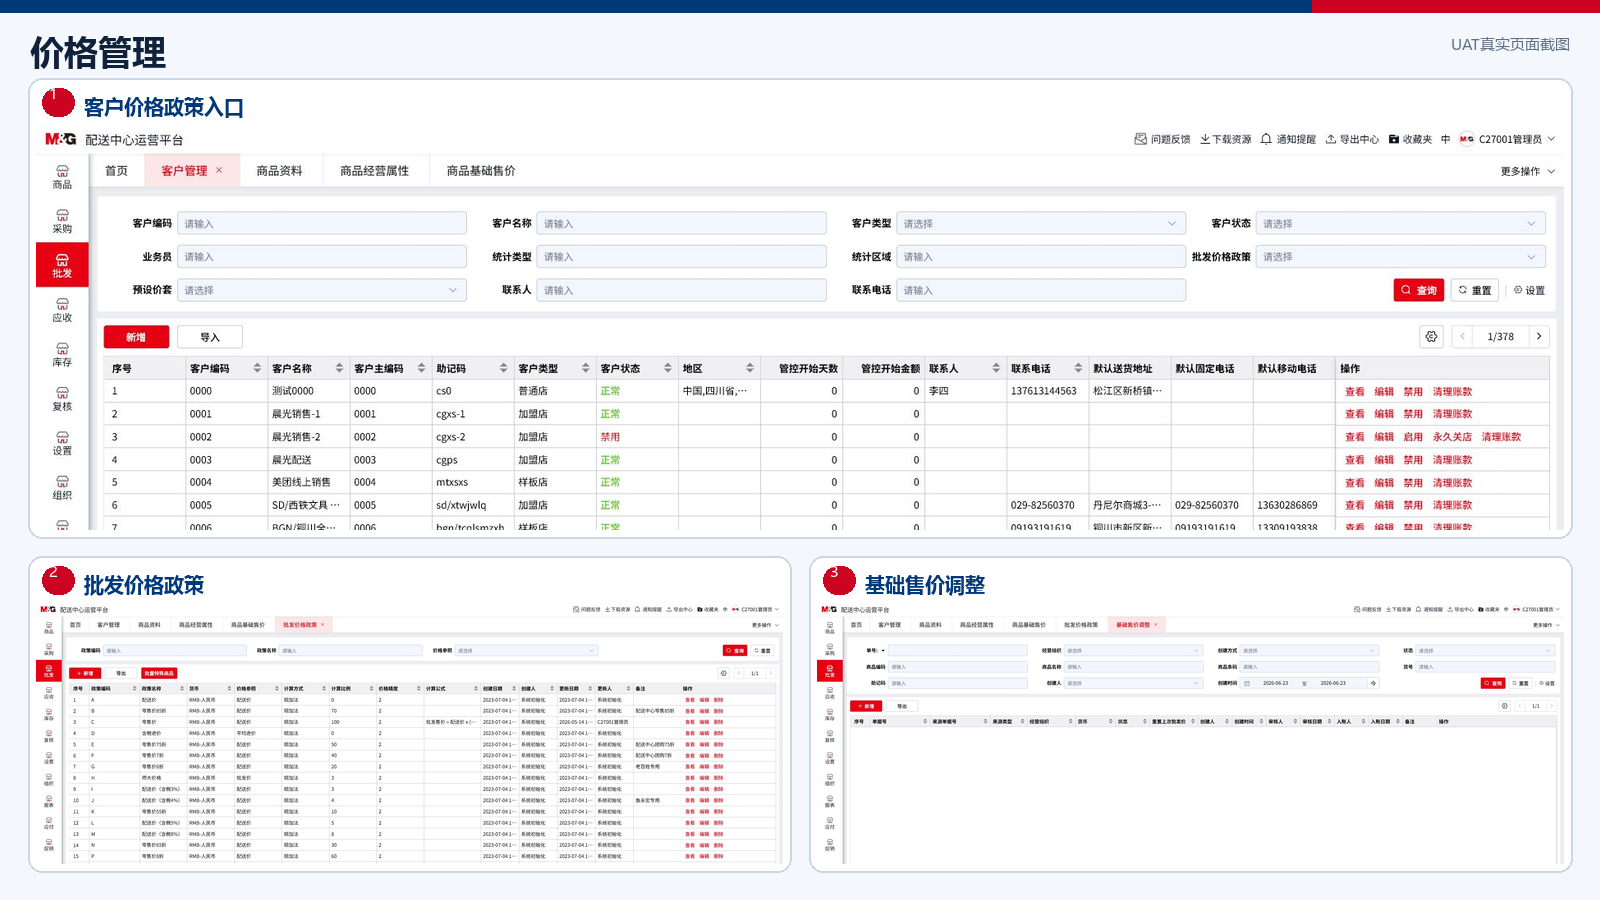Screen dimensions: 1600x900
Task: Click the red 查询 search button
Action: (1419, 290)
